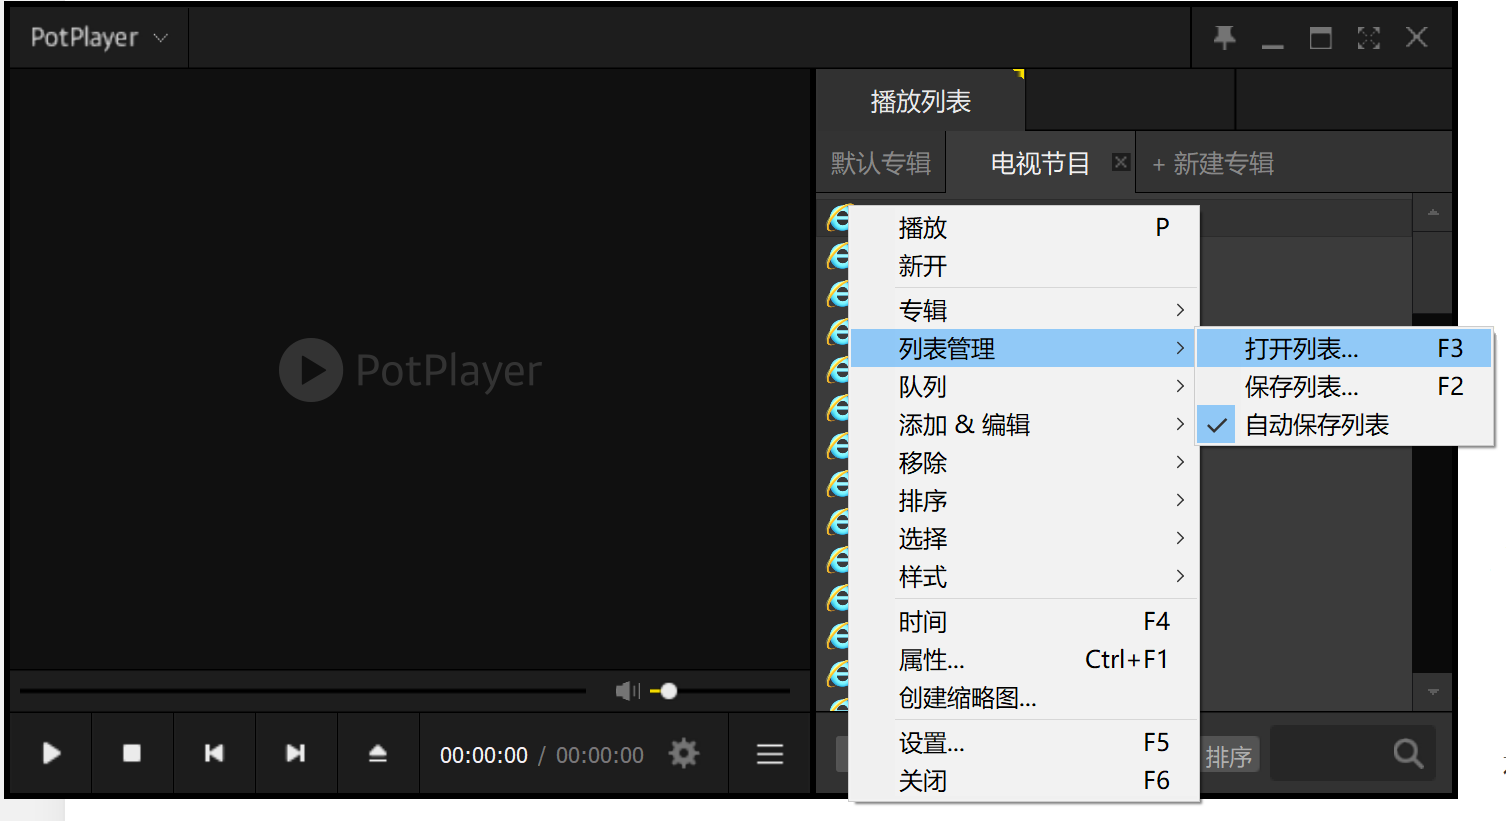Open the PotPlayer main menu dropdown
Screen dimensions: 1506x821
point(99,38)
